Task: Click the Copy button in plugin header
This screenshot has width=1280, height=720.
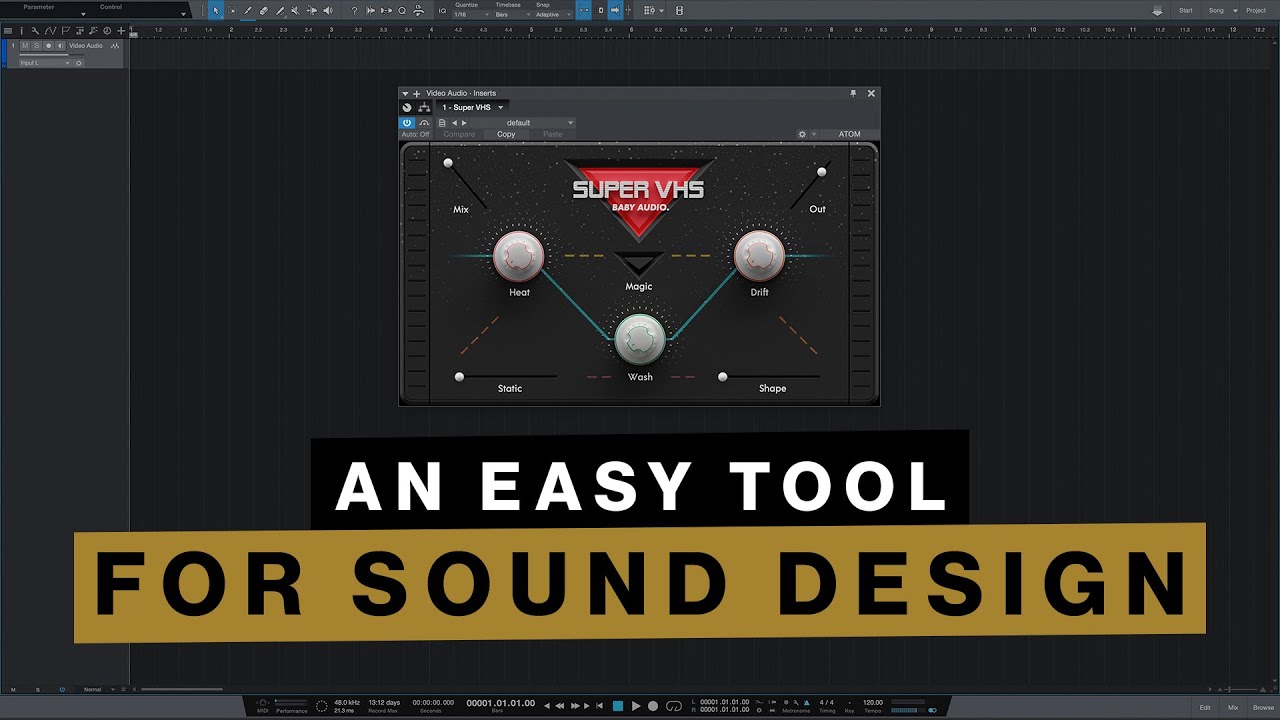Action: pyautogui.click(x=506, y=134)
